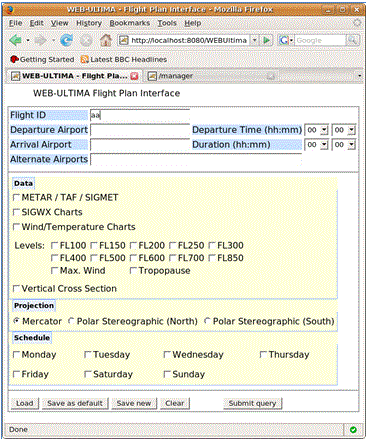Tick the SIGWX Charts checkbox
366x439 pixels.
tap(16, 212)
